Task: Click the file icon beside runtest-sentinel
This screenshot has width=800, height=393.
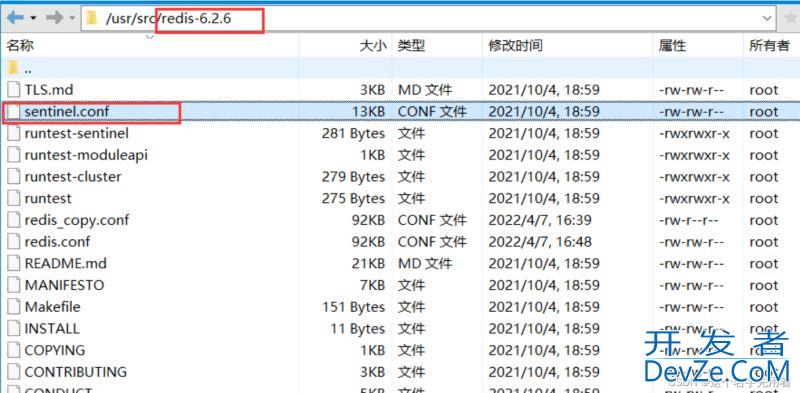Action: [x=14, y=133]
